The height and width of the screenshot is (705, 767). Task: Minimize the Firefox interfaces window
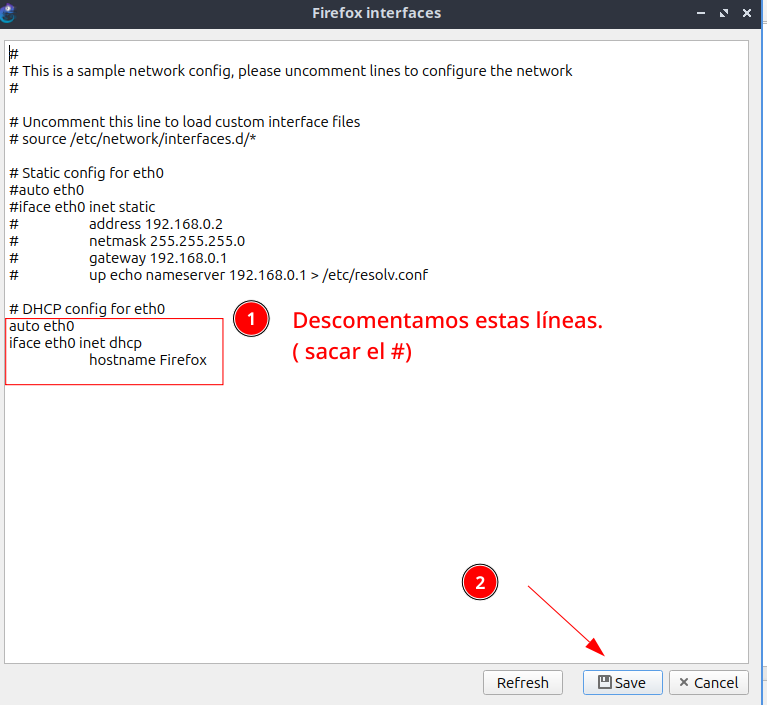(700, 13)
